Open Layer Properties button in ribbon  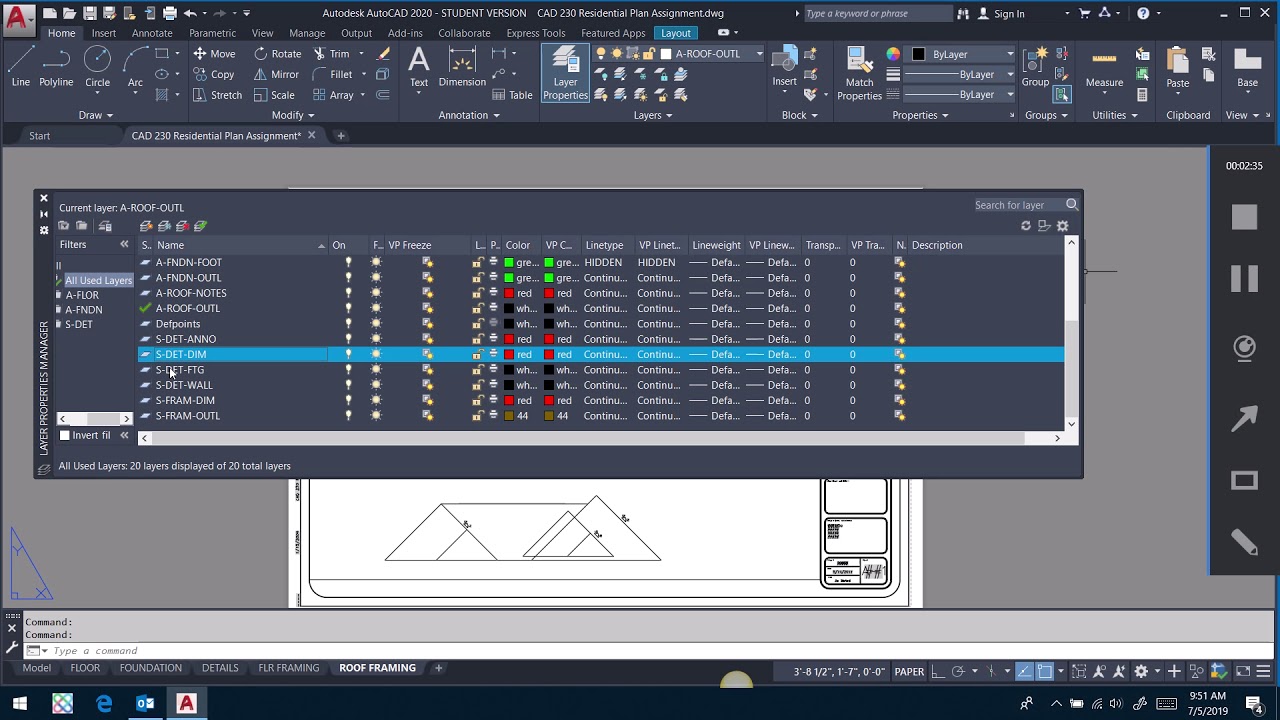pos(565,73)
